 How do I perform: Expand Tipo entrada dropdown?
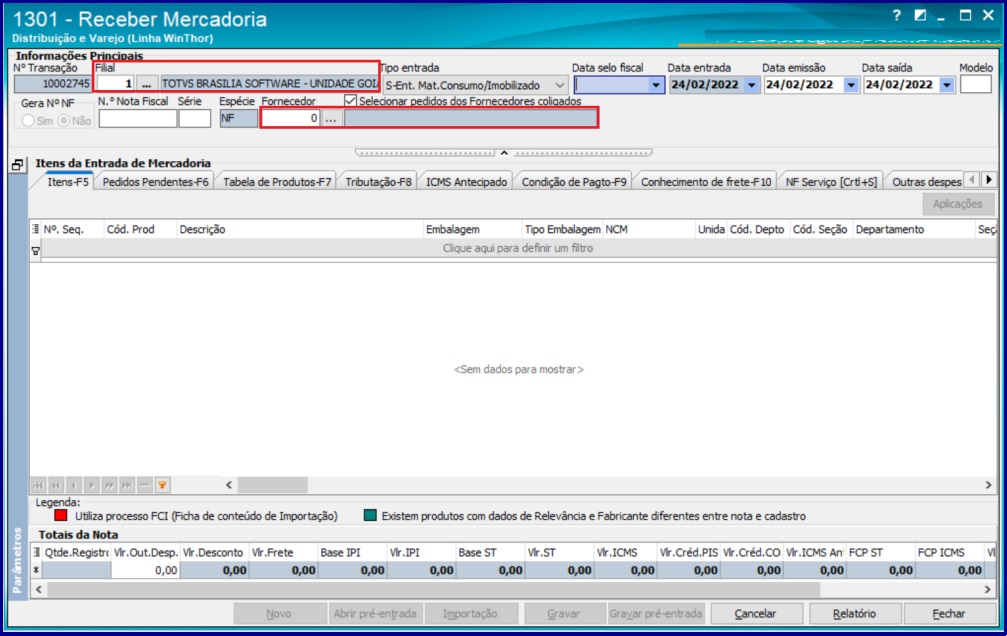(x=559, y=85)
